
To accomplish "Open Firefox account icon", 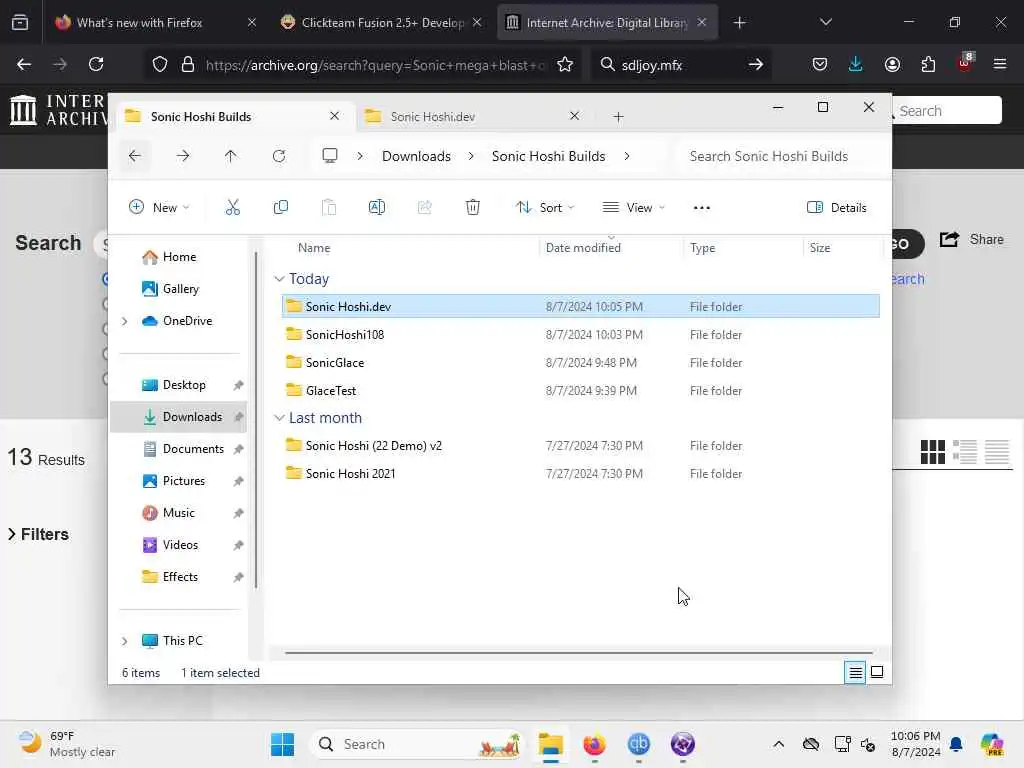I will pyautogui.click(x=892, y=64).
